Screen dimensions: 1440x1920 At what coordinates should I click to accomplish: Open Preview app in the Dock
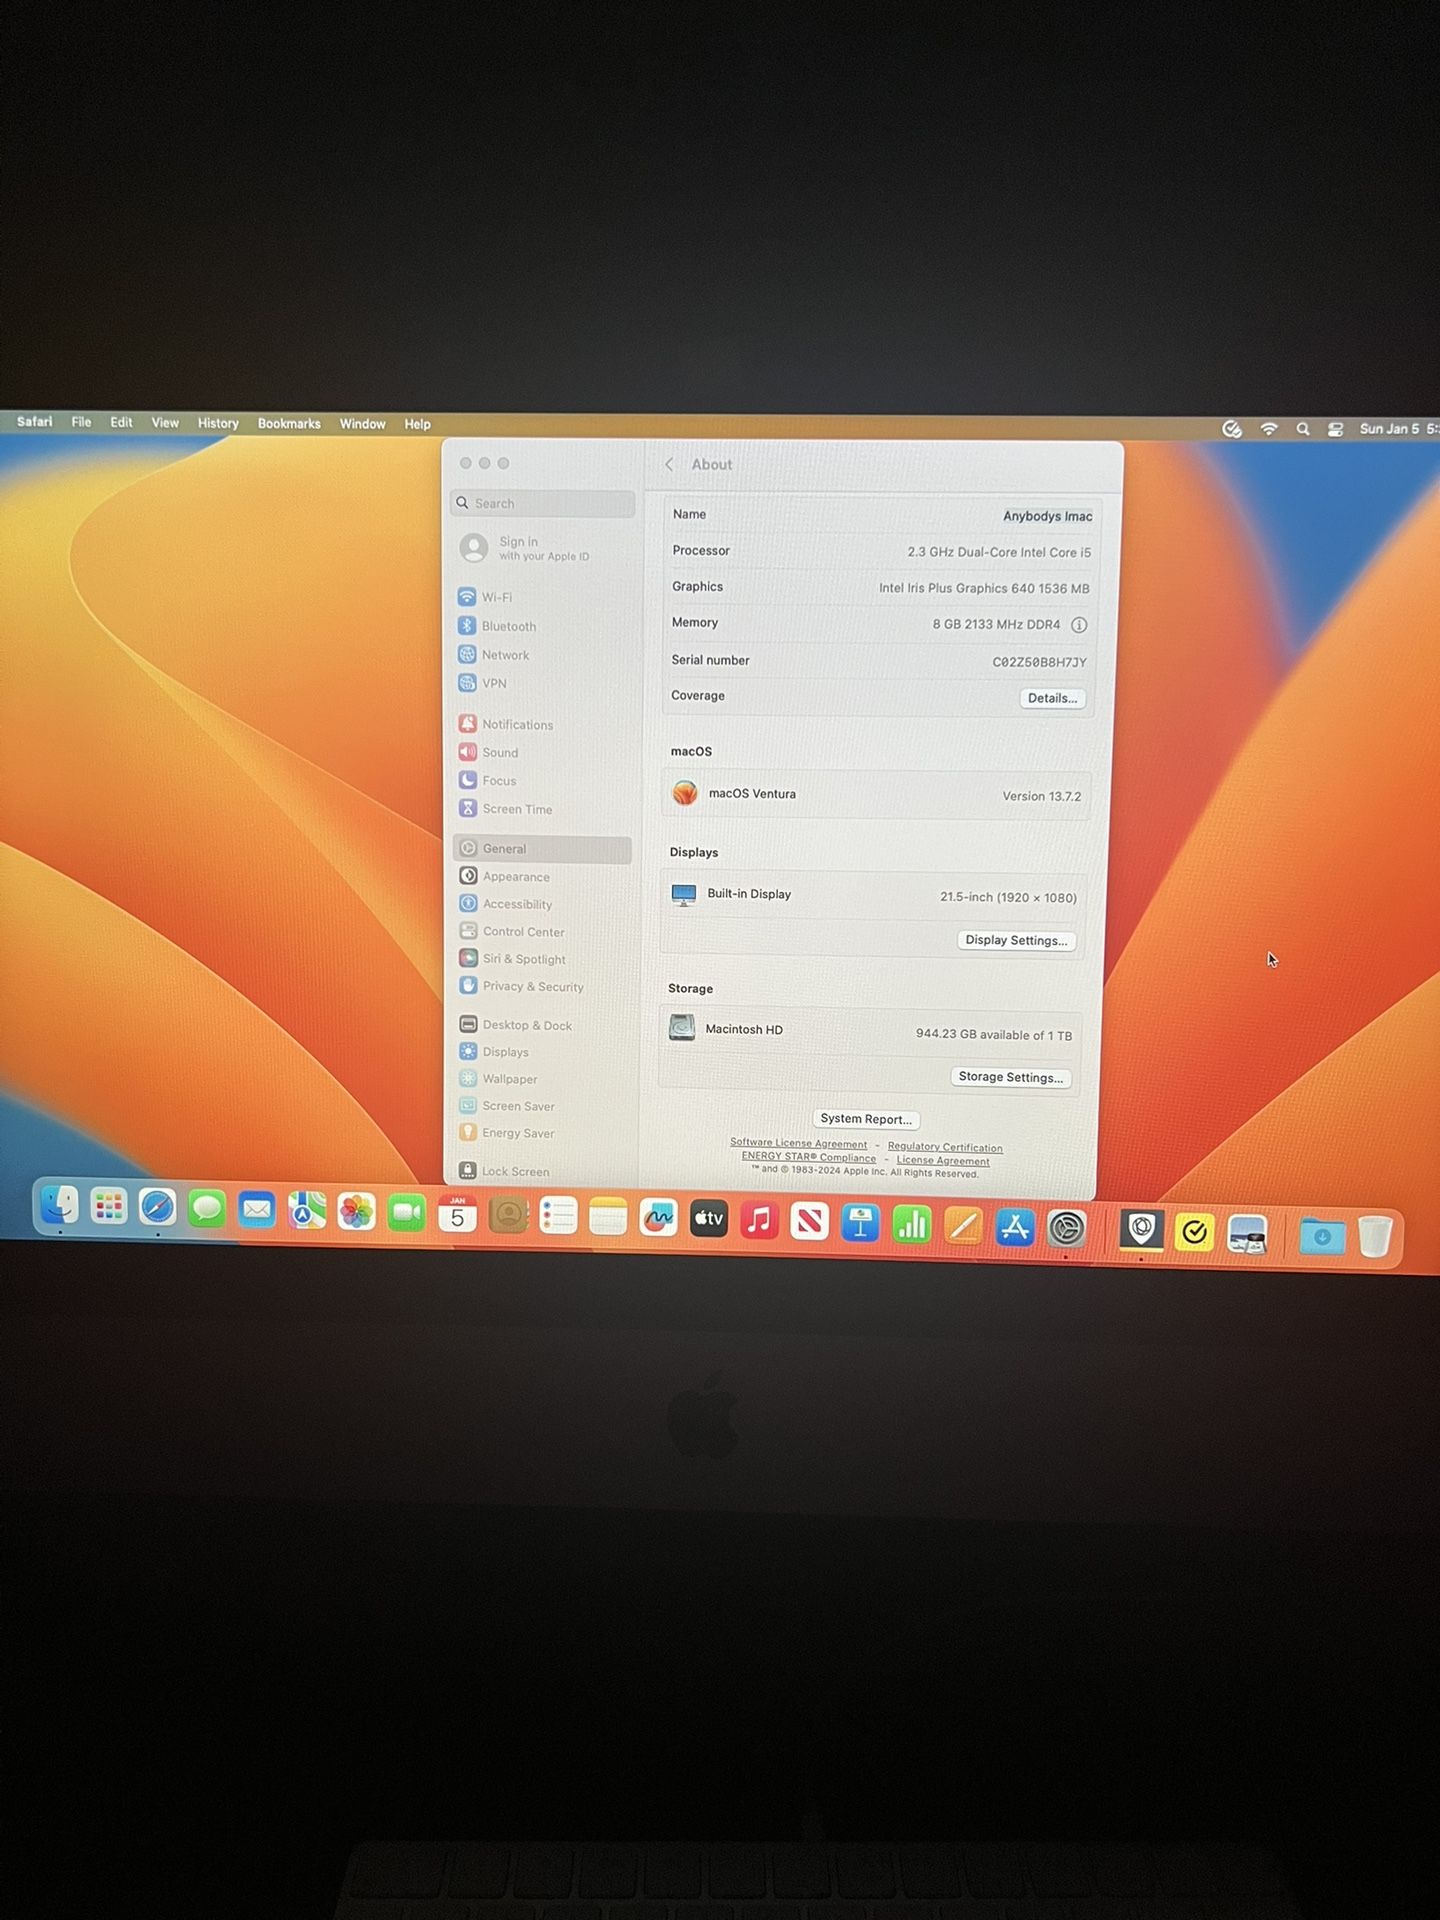(x=1247, y=1235)
